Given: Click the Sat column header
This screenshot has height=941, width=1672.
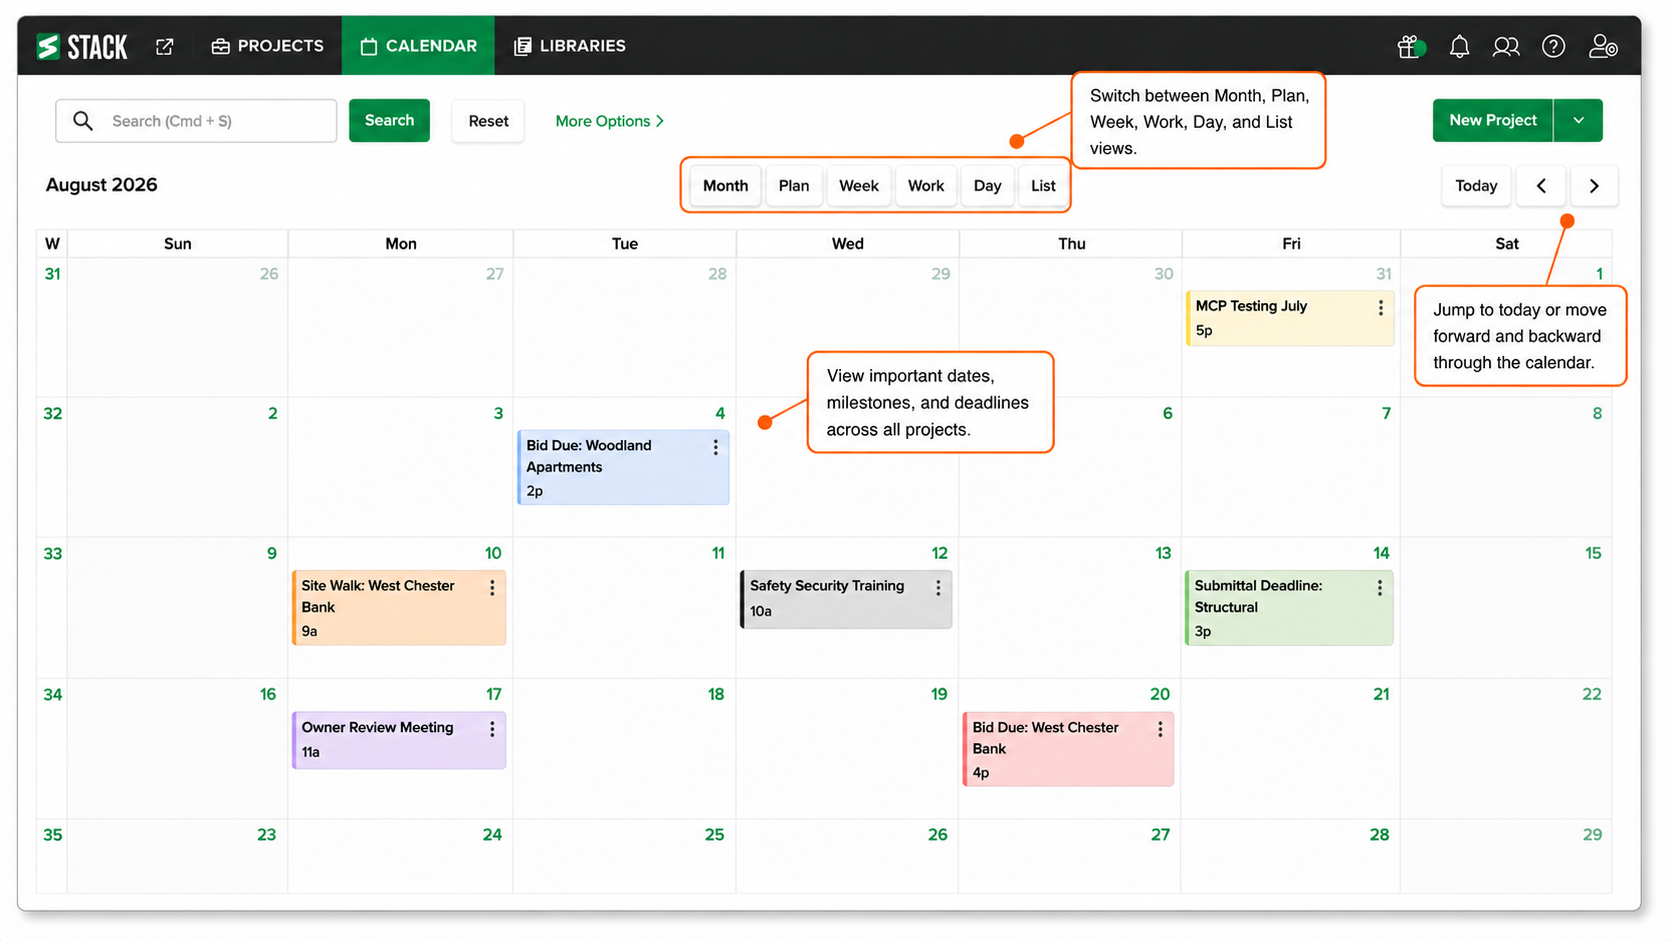Looking at the screenshot, I should 1507,244.
